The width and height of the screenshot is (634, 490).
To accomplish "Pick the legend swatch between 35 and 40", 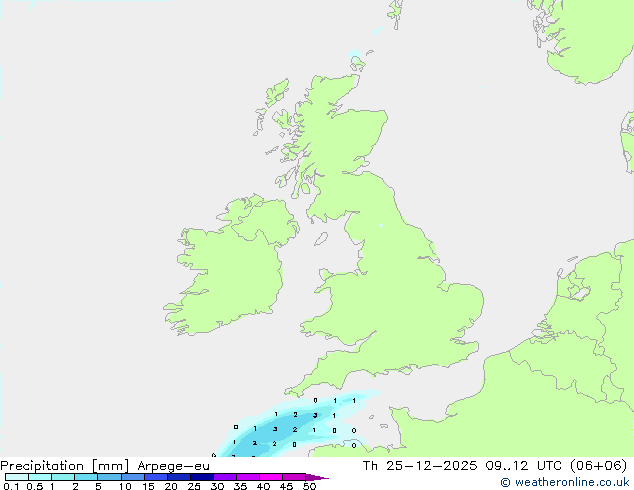I will 248,477.
